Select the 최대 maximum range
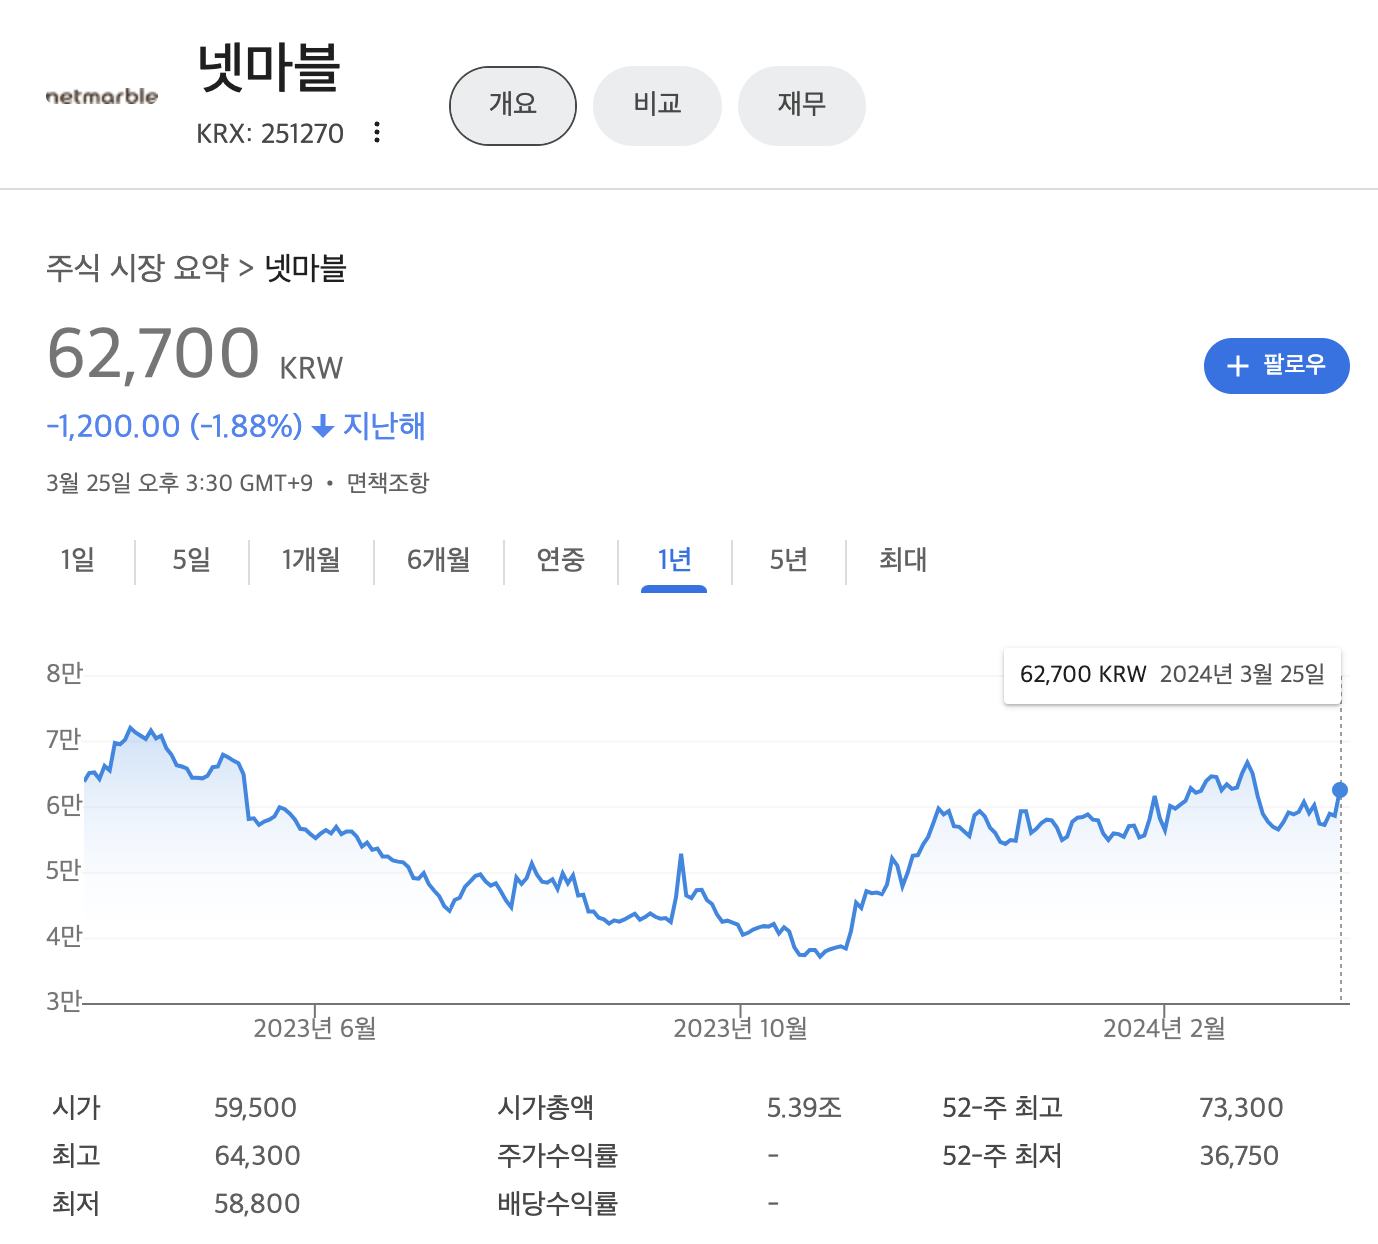The height and width of the screenshot is (1244, 1378). click(903, 560)
